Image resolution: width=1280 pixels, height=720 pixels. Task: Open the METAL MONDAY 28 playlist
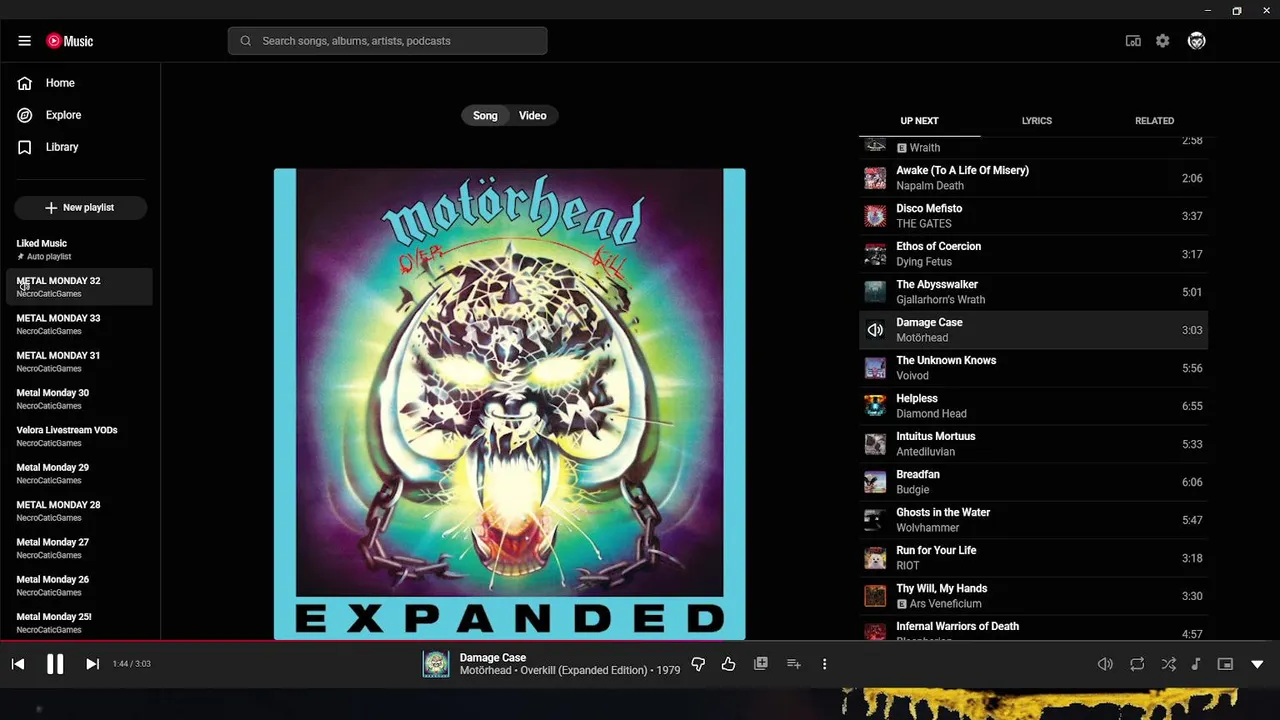click(x=80, y=511)
